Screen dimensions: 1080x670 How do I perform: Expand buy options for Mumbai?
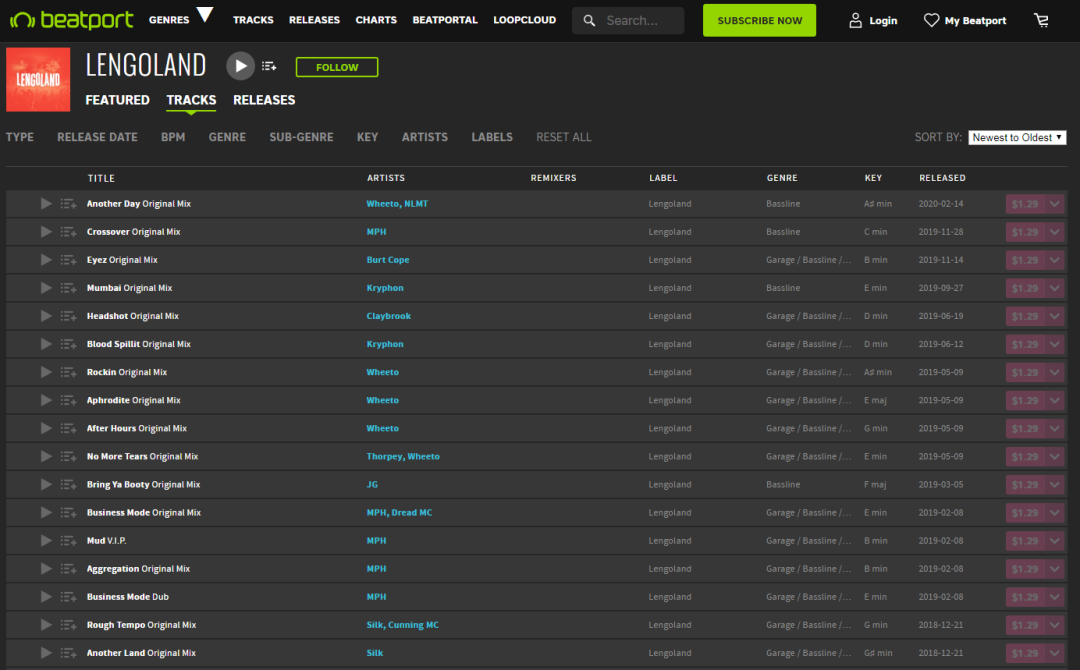[1055, 289]
